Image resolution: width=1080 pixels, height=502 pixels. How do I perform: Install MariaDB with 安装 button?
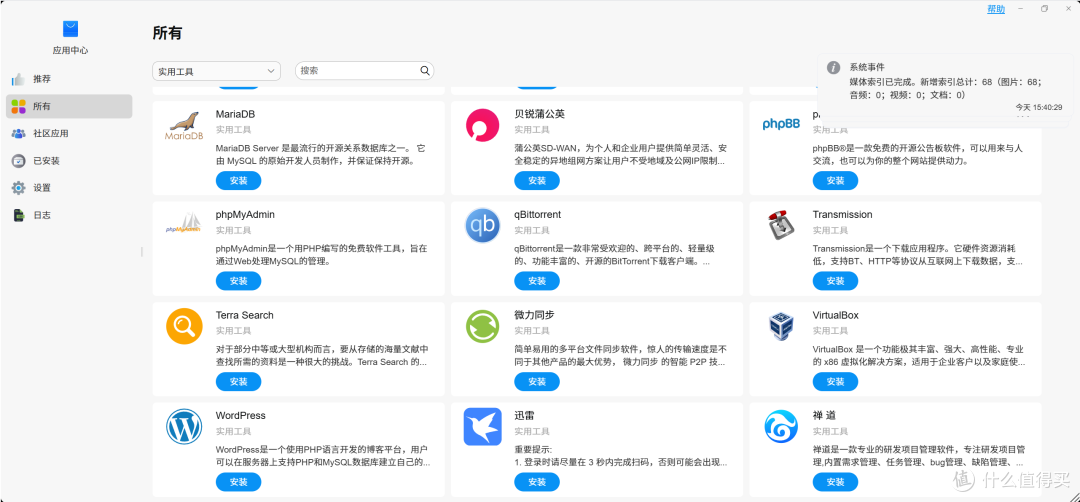[238, 180]
